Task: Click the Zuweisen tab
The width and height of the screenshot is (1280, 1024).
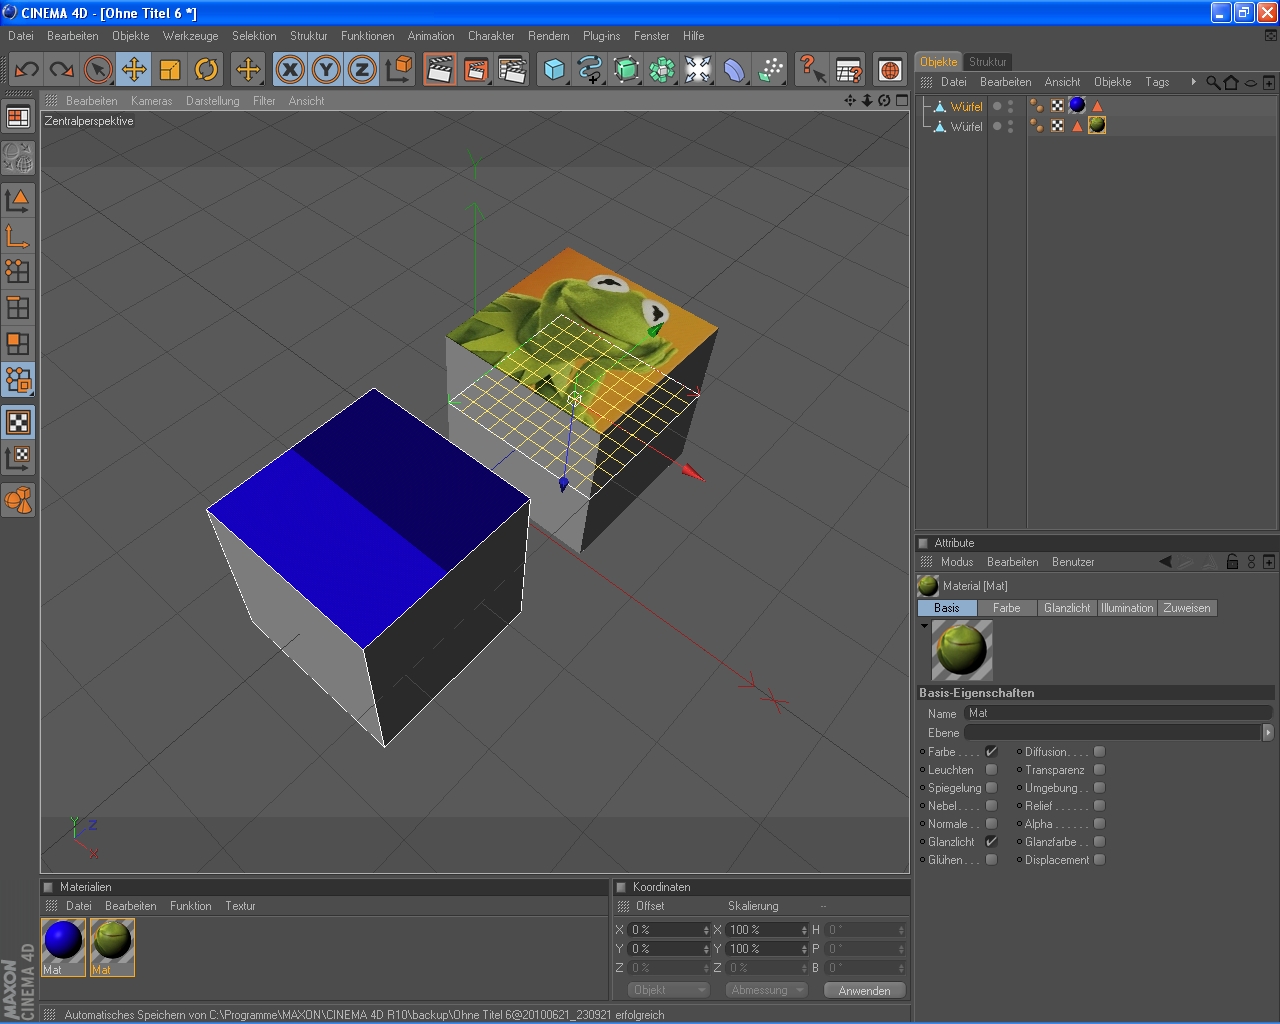Action: (x=1187, y=608)
